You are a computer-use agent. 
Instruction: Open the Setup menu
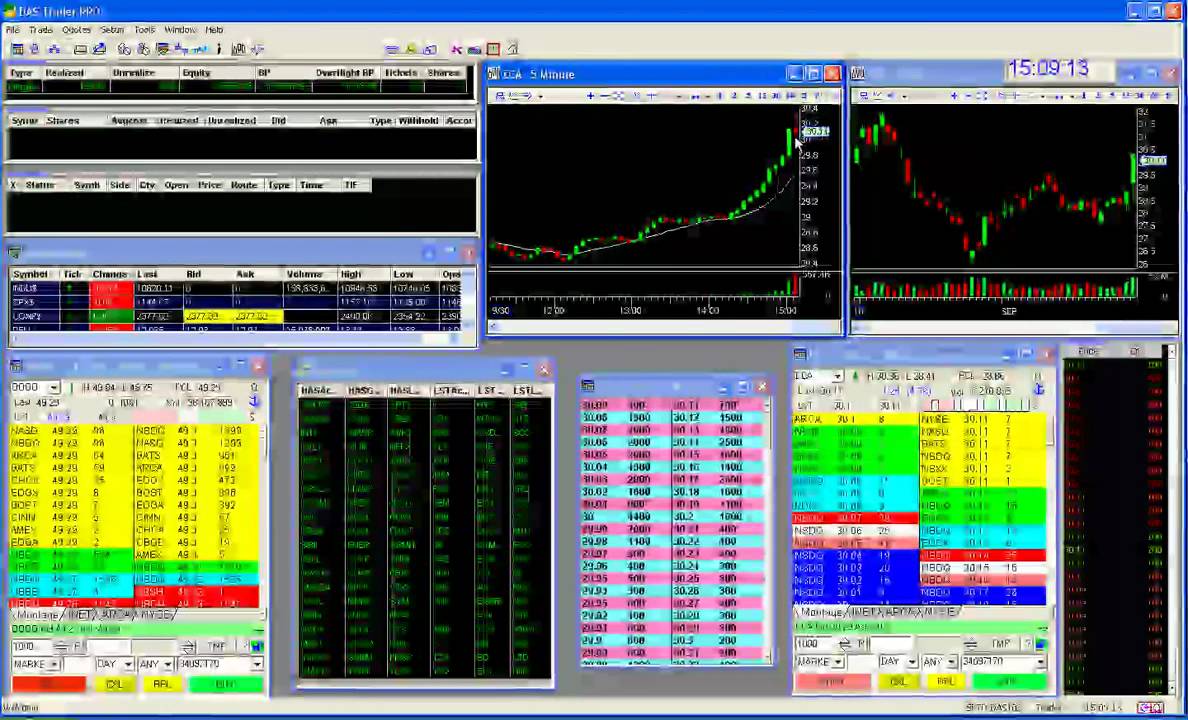pos(111,30)
